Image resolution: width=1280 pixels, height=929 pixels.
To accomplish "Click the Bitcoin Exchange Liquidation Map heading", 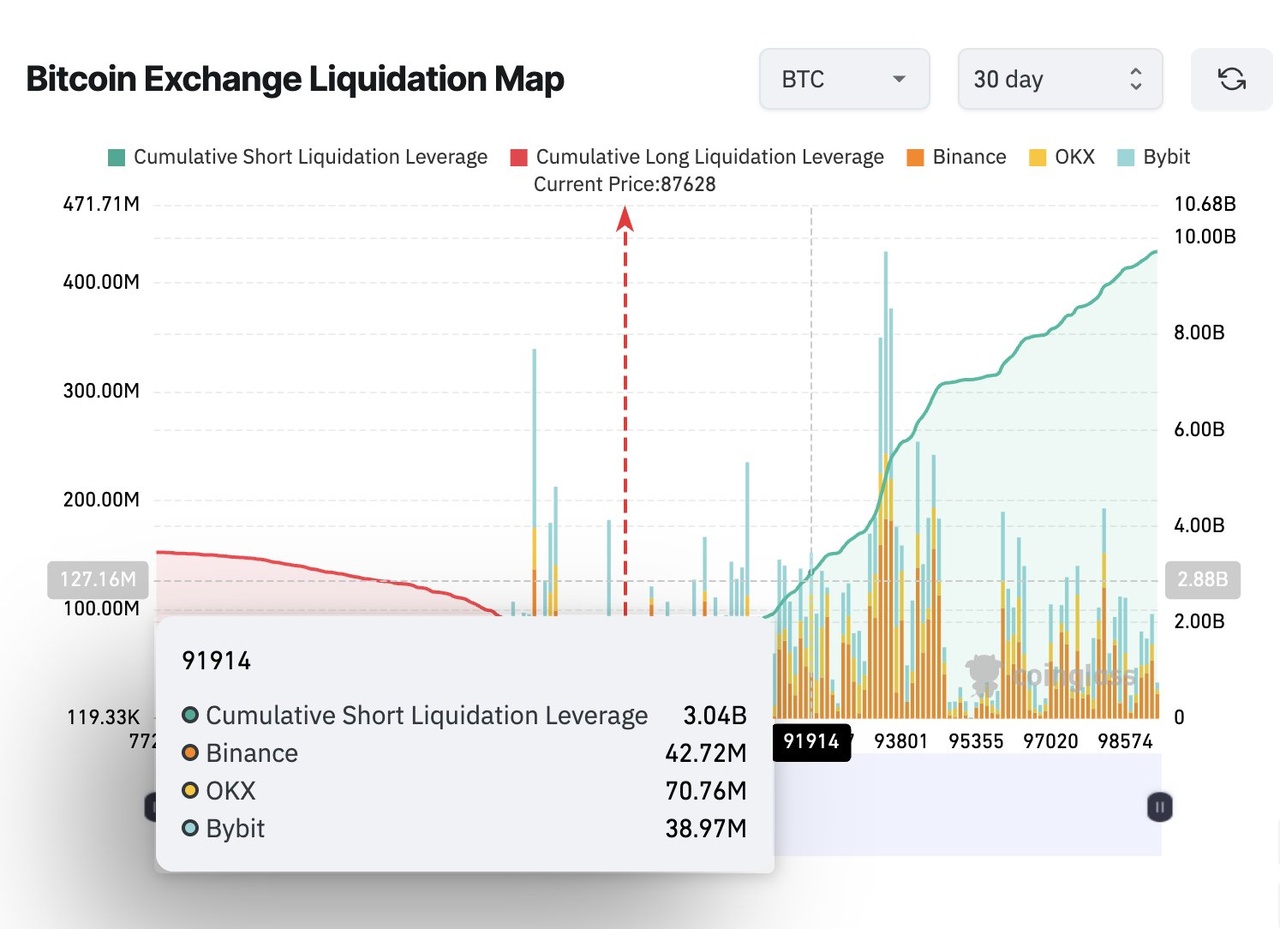I will click(295, 79).
